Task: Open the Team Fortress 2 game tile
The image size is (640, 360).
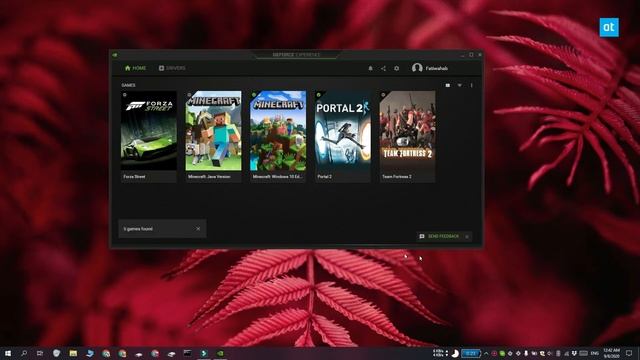Action: coord(407,136)
